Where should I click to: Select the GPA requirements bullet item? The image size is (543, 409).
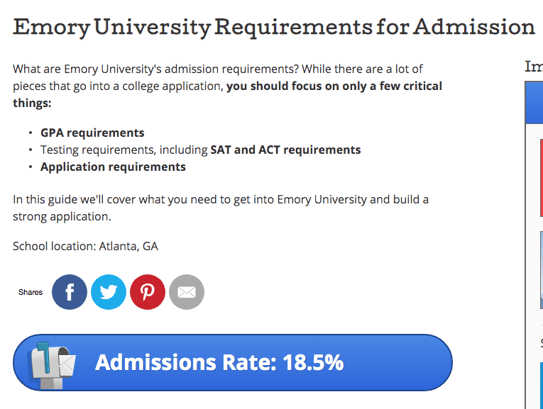point(92,133)
